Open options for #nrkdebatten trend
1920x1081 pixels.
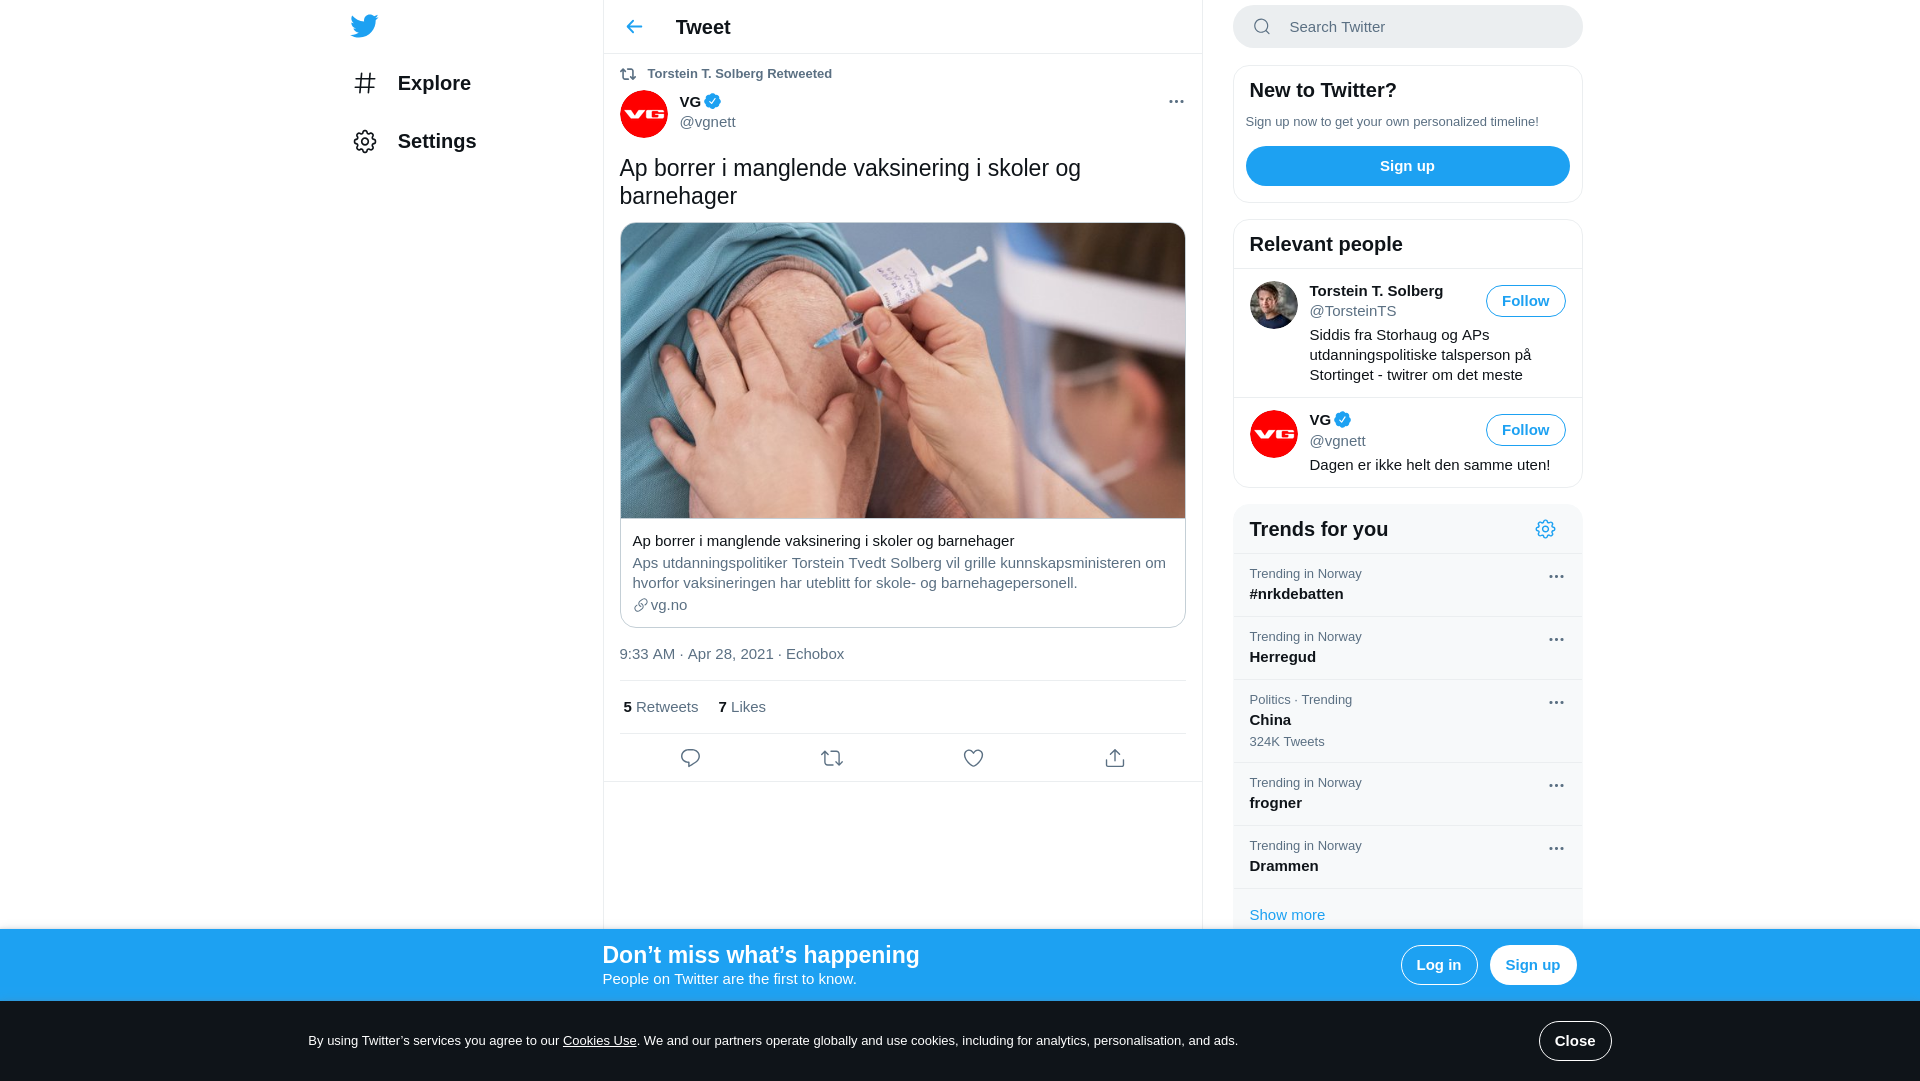tap(1556, 577)
